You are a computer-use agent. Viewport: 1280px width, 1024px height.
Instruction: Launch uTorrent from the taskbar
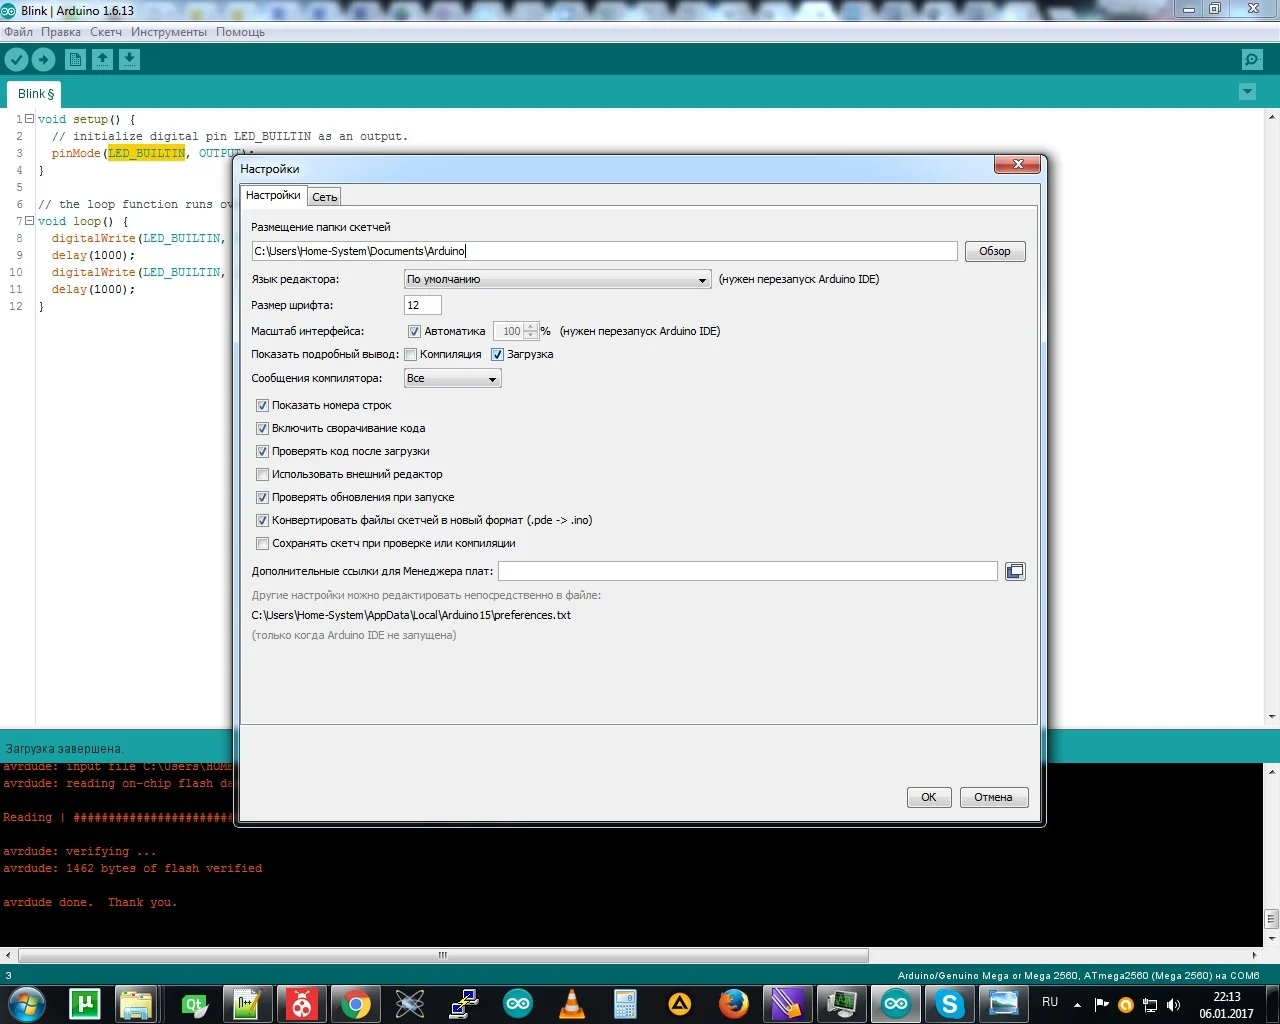(84, 1004)
